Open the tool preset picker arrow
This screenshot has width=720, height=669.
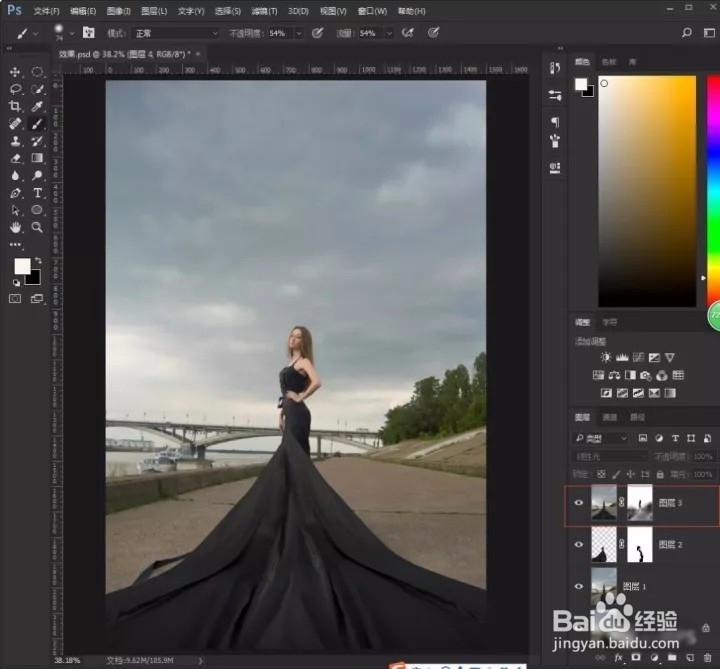[x=36, y=34]
